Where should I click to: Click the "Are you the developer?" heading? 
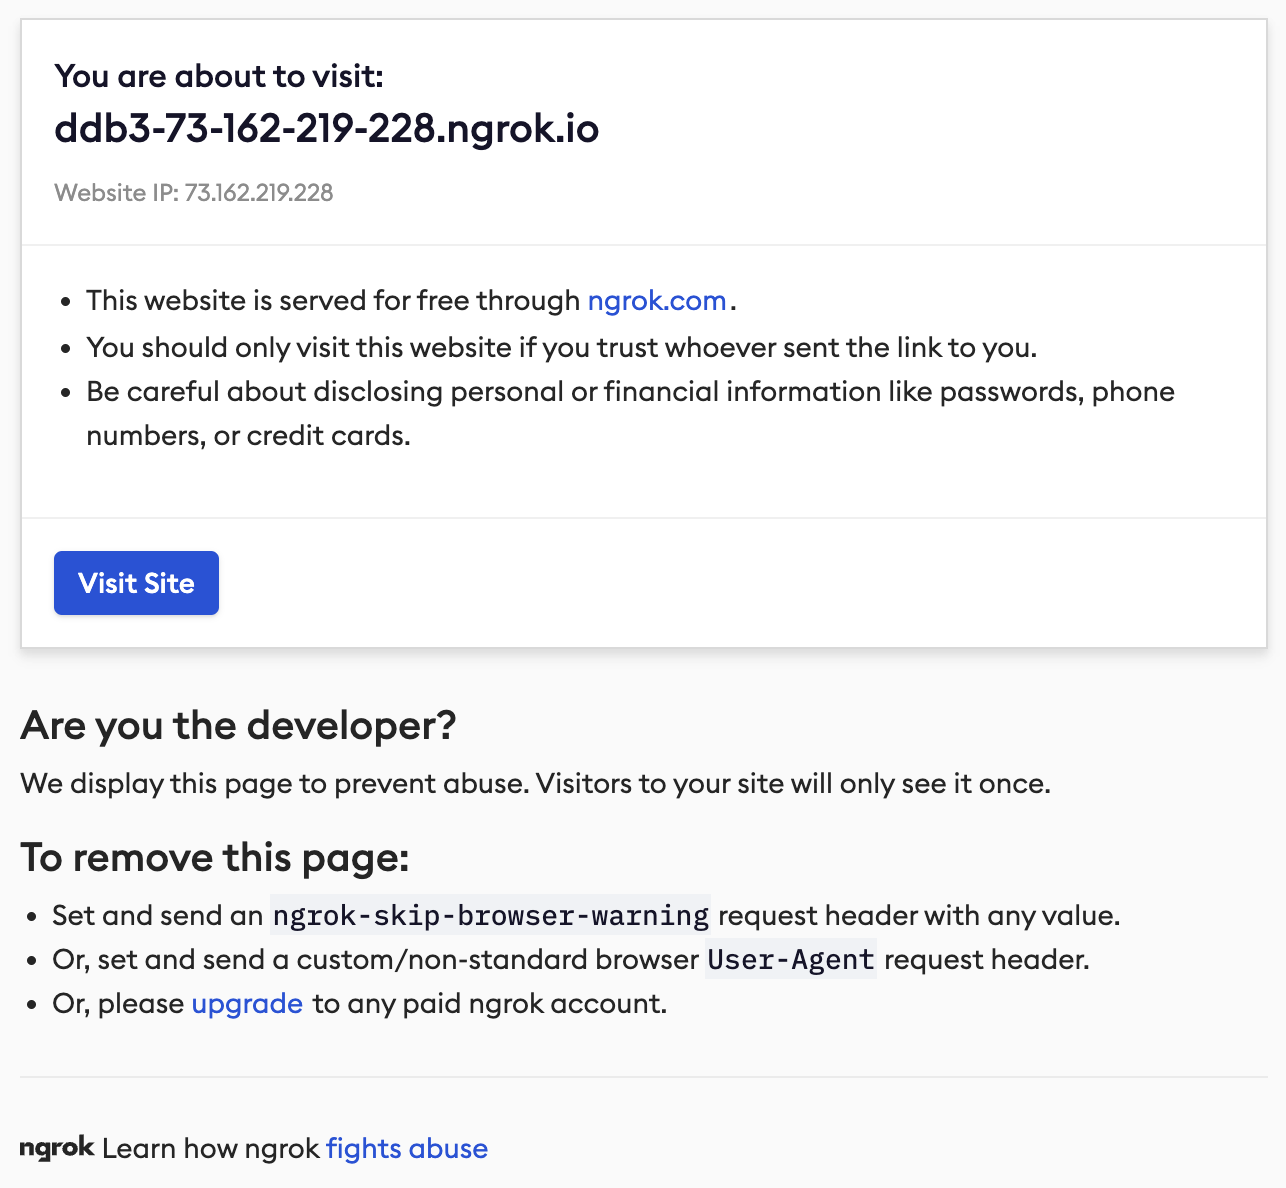pyautogui.click(x=238, y=726)
